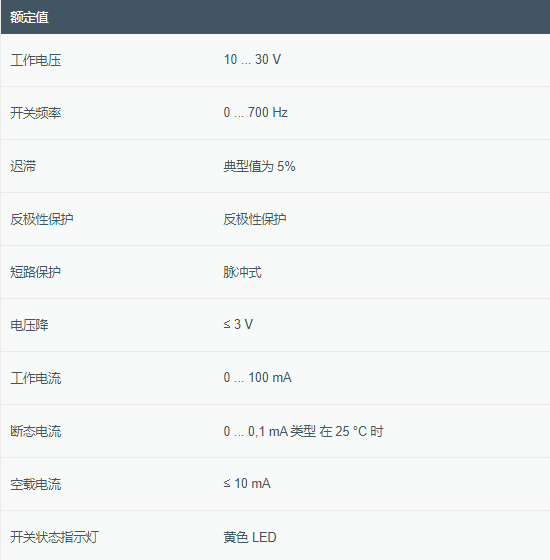Select the 工作电压 row label
Screen dimensions: 550x560
point(35,60)
